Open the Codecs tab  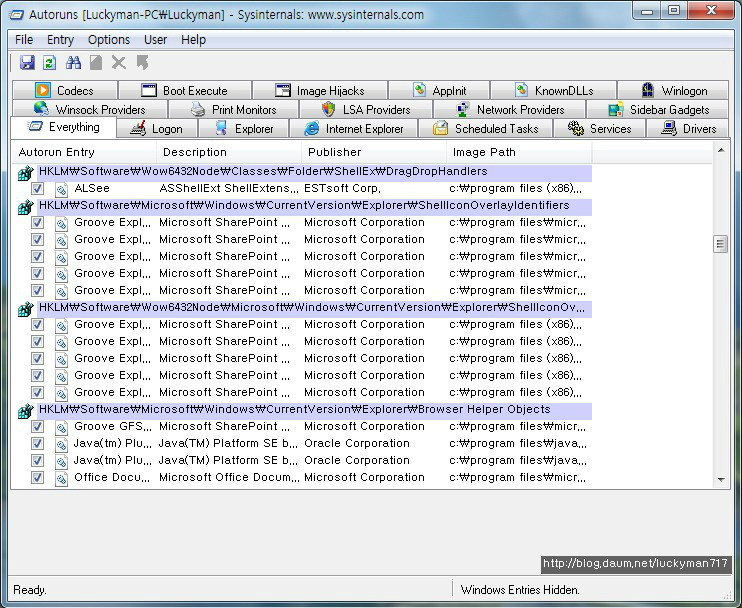point(65,90)
